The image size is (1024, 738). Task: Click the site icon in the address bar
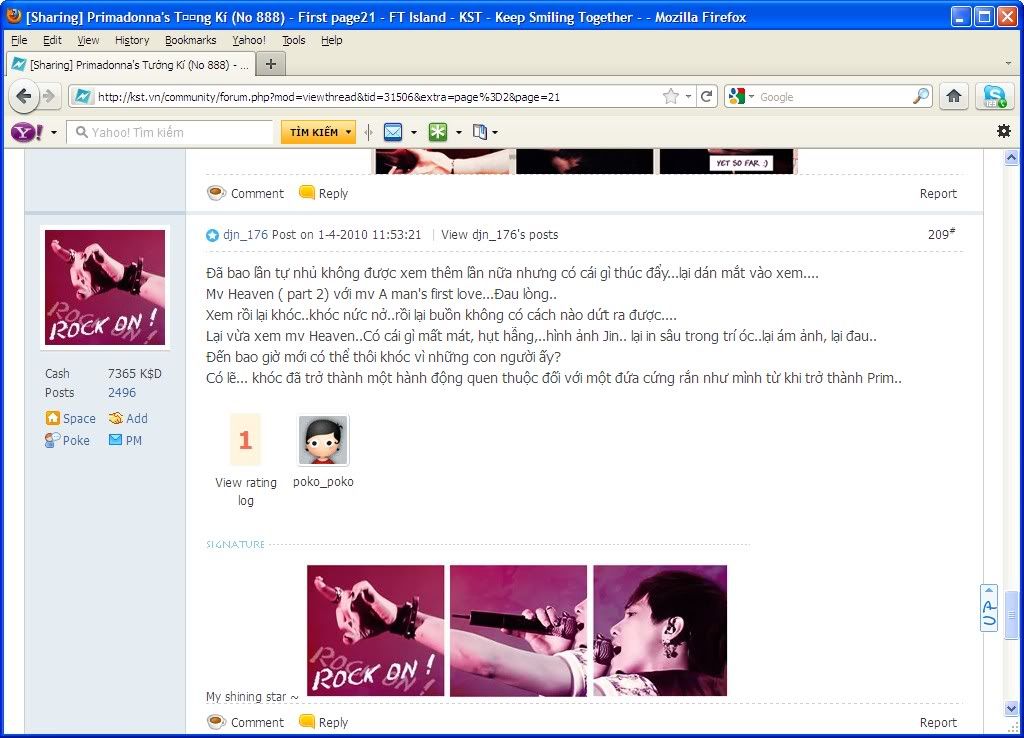83,97
